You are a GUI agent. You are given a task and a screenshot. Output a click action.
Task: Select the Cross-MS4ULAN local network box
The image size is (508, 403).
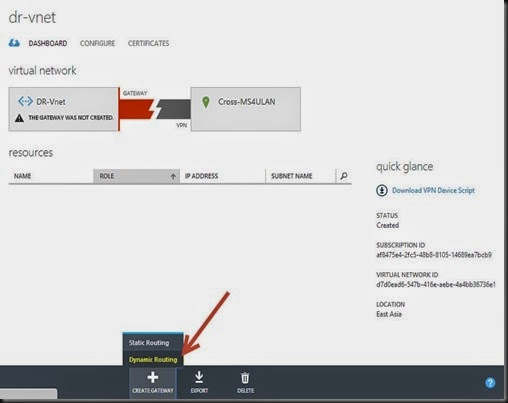coord(246,109)
